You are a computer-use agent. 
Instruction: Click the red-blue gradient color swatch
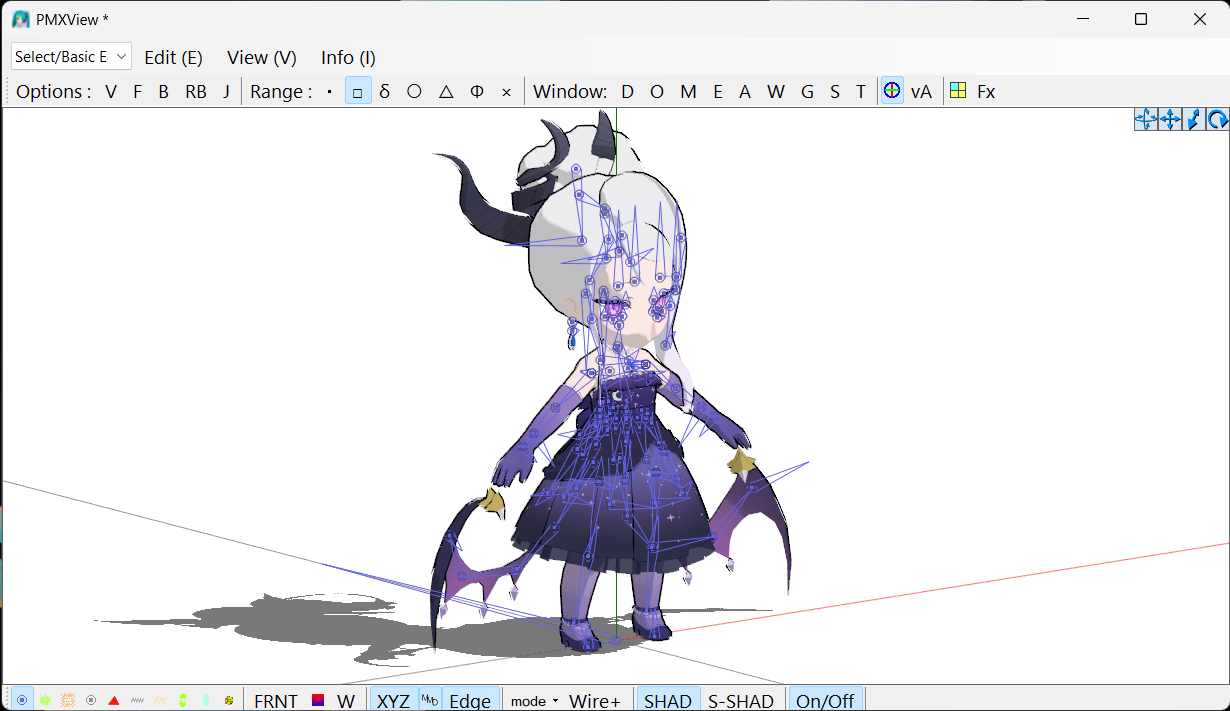(318, 700)
